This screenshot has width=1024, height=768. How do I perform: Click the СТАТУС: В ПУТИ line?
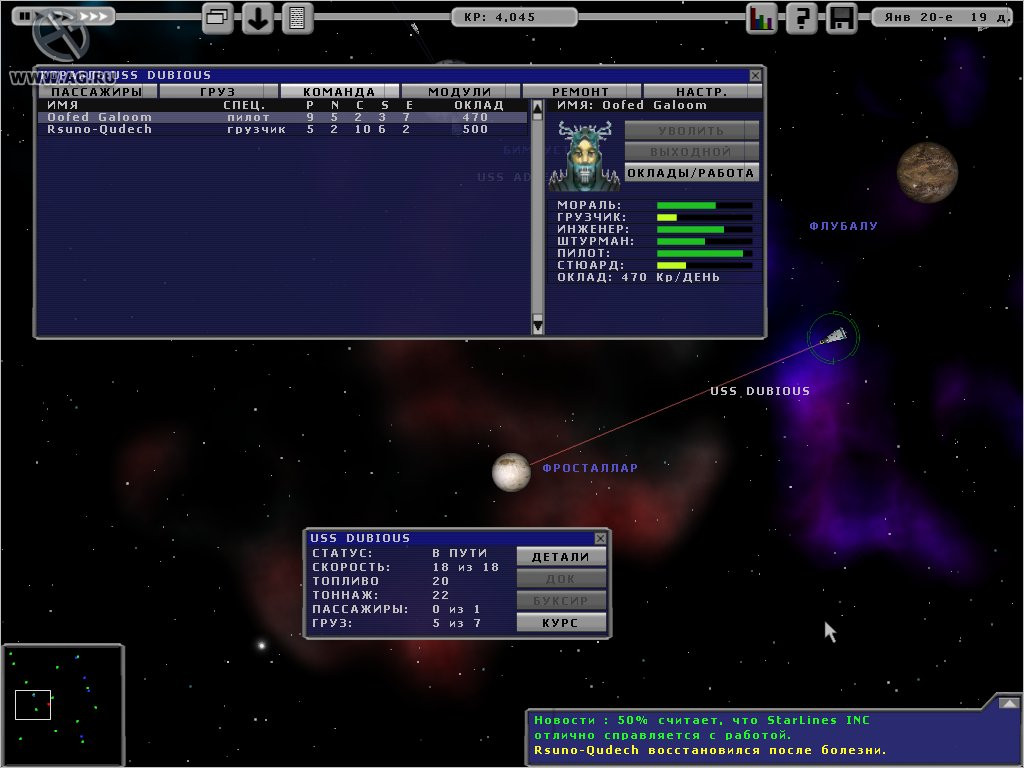pos(400,553)
